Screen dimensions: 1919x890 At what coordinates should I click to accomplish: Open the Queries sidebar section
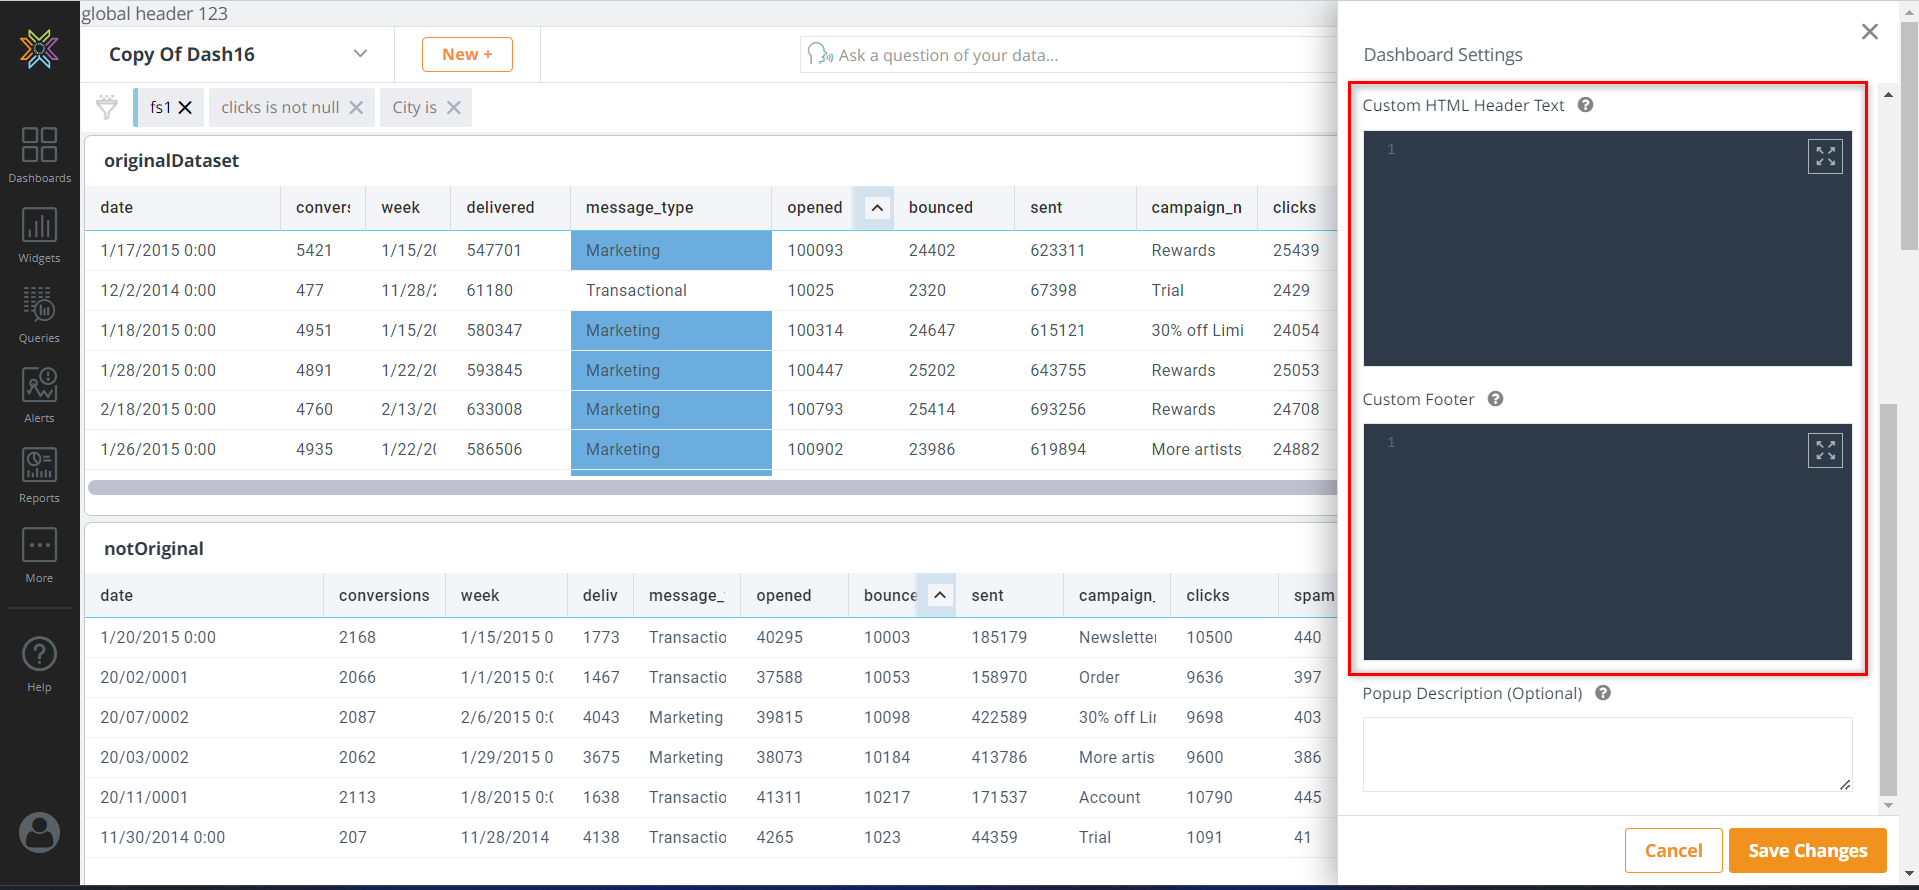tap(39, 314)
